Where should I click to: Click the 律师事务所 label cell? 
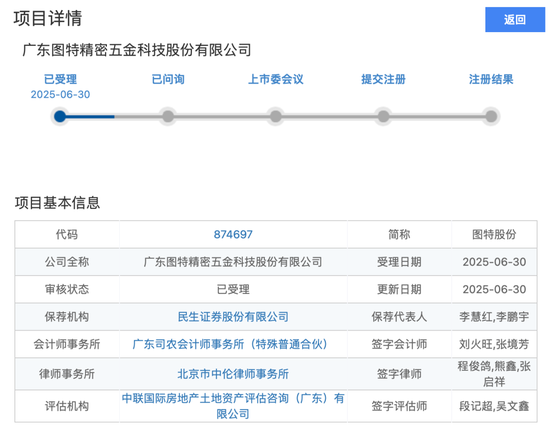67,374
